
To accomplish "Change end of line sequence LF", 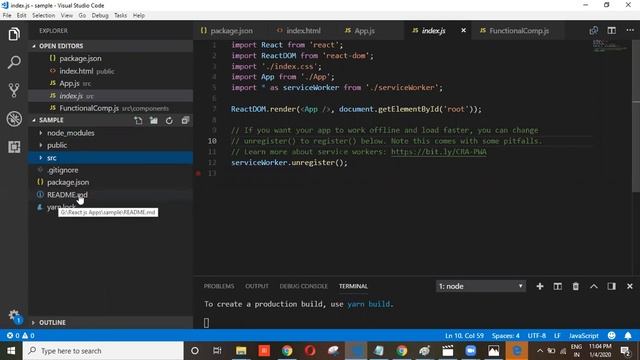I will point(557,336).
